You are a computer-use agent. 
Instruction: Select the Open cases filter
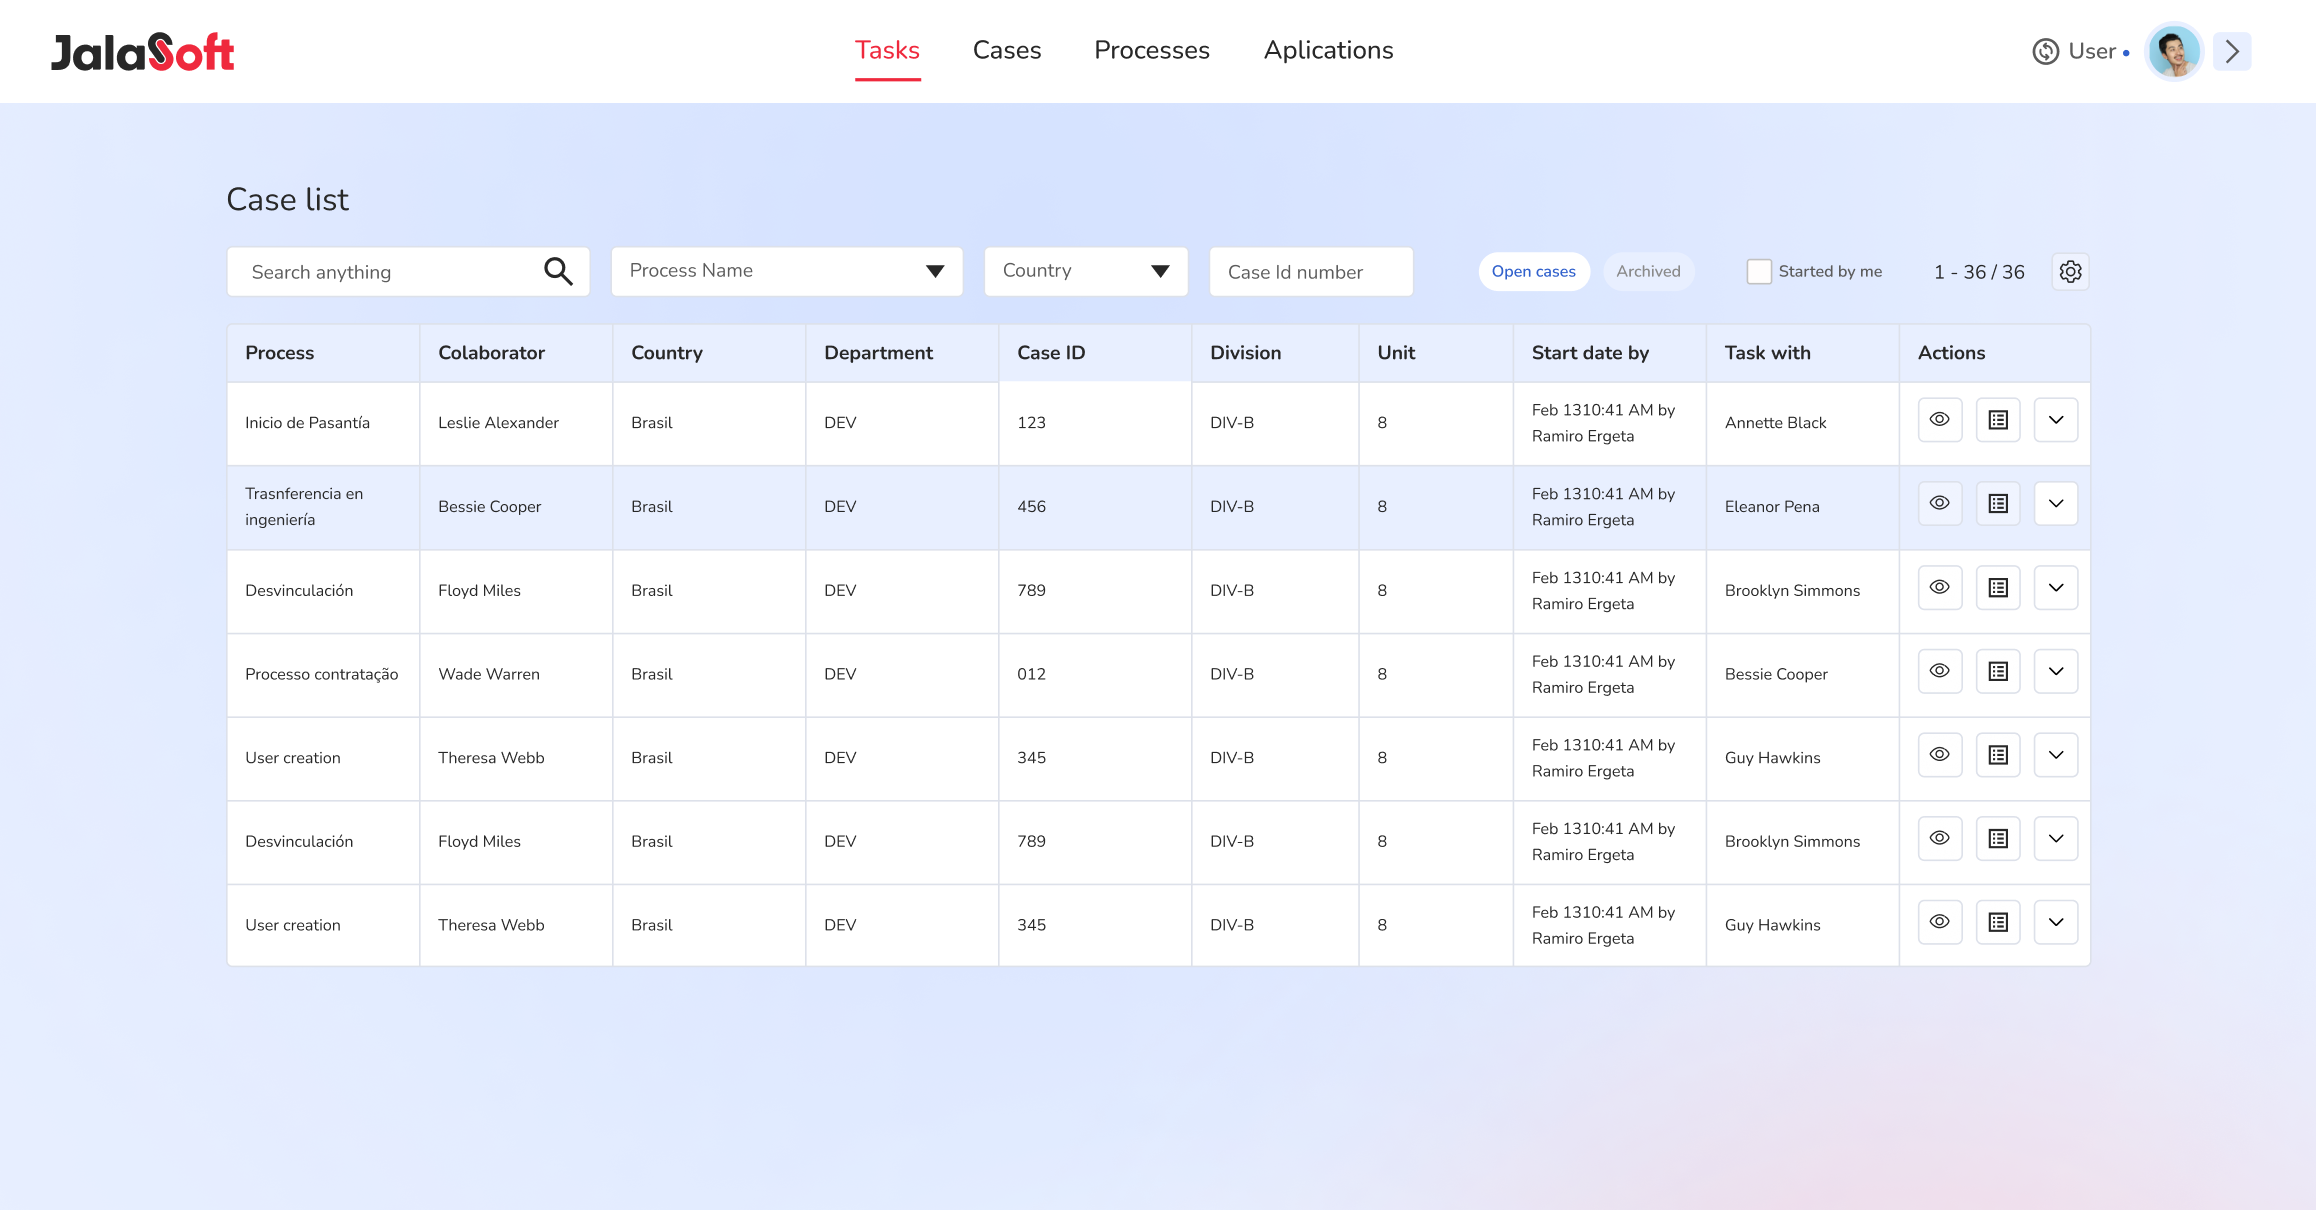(1534, 272)
